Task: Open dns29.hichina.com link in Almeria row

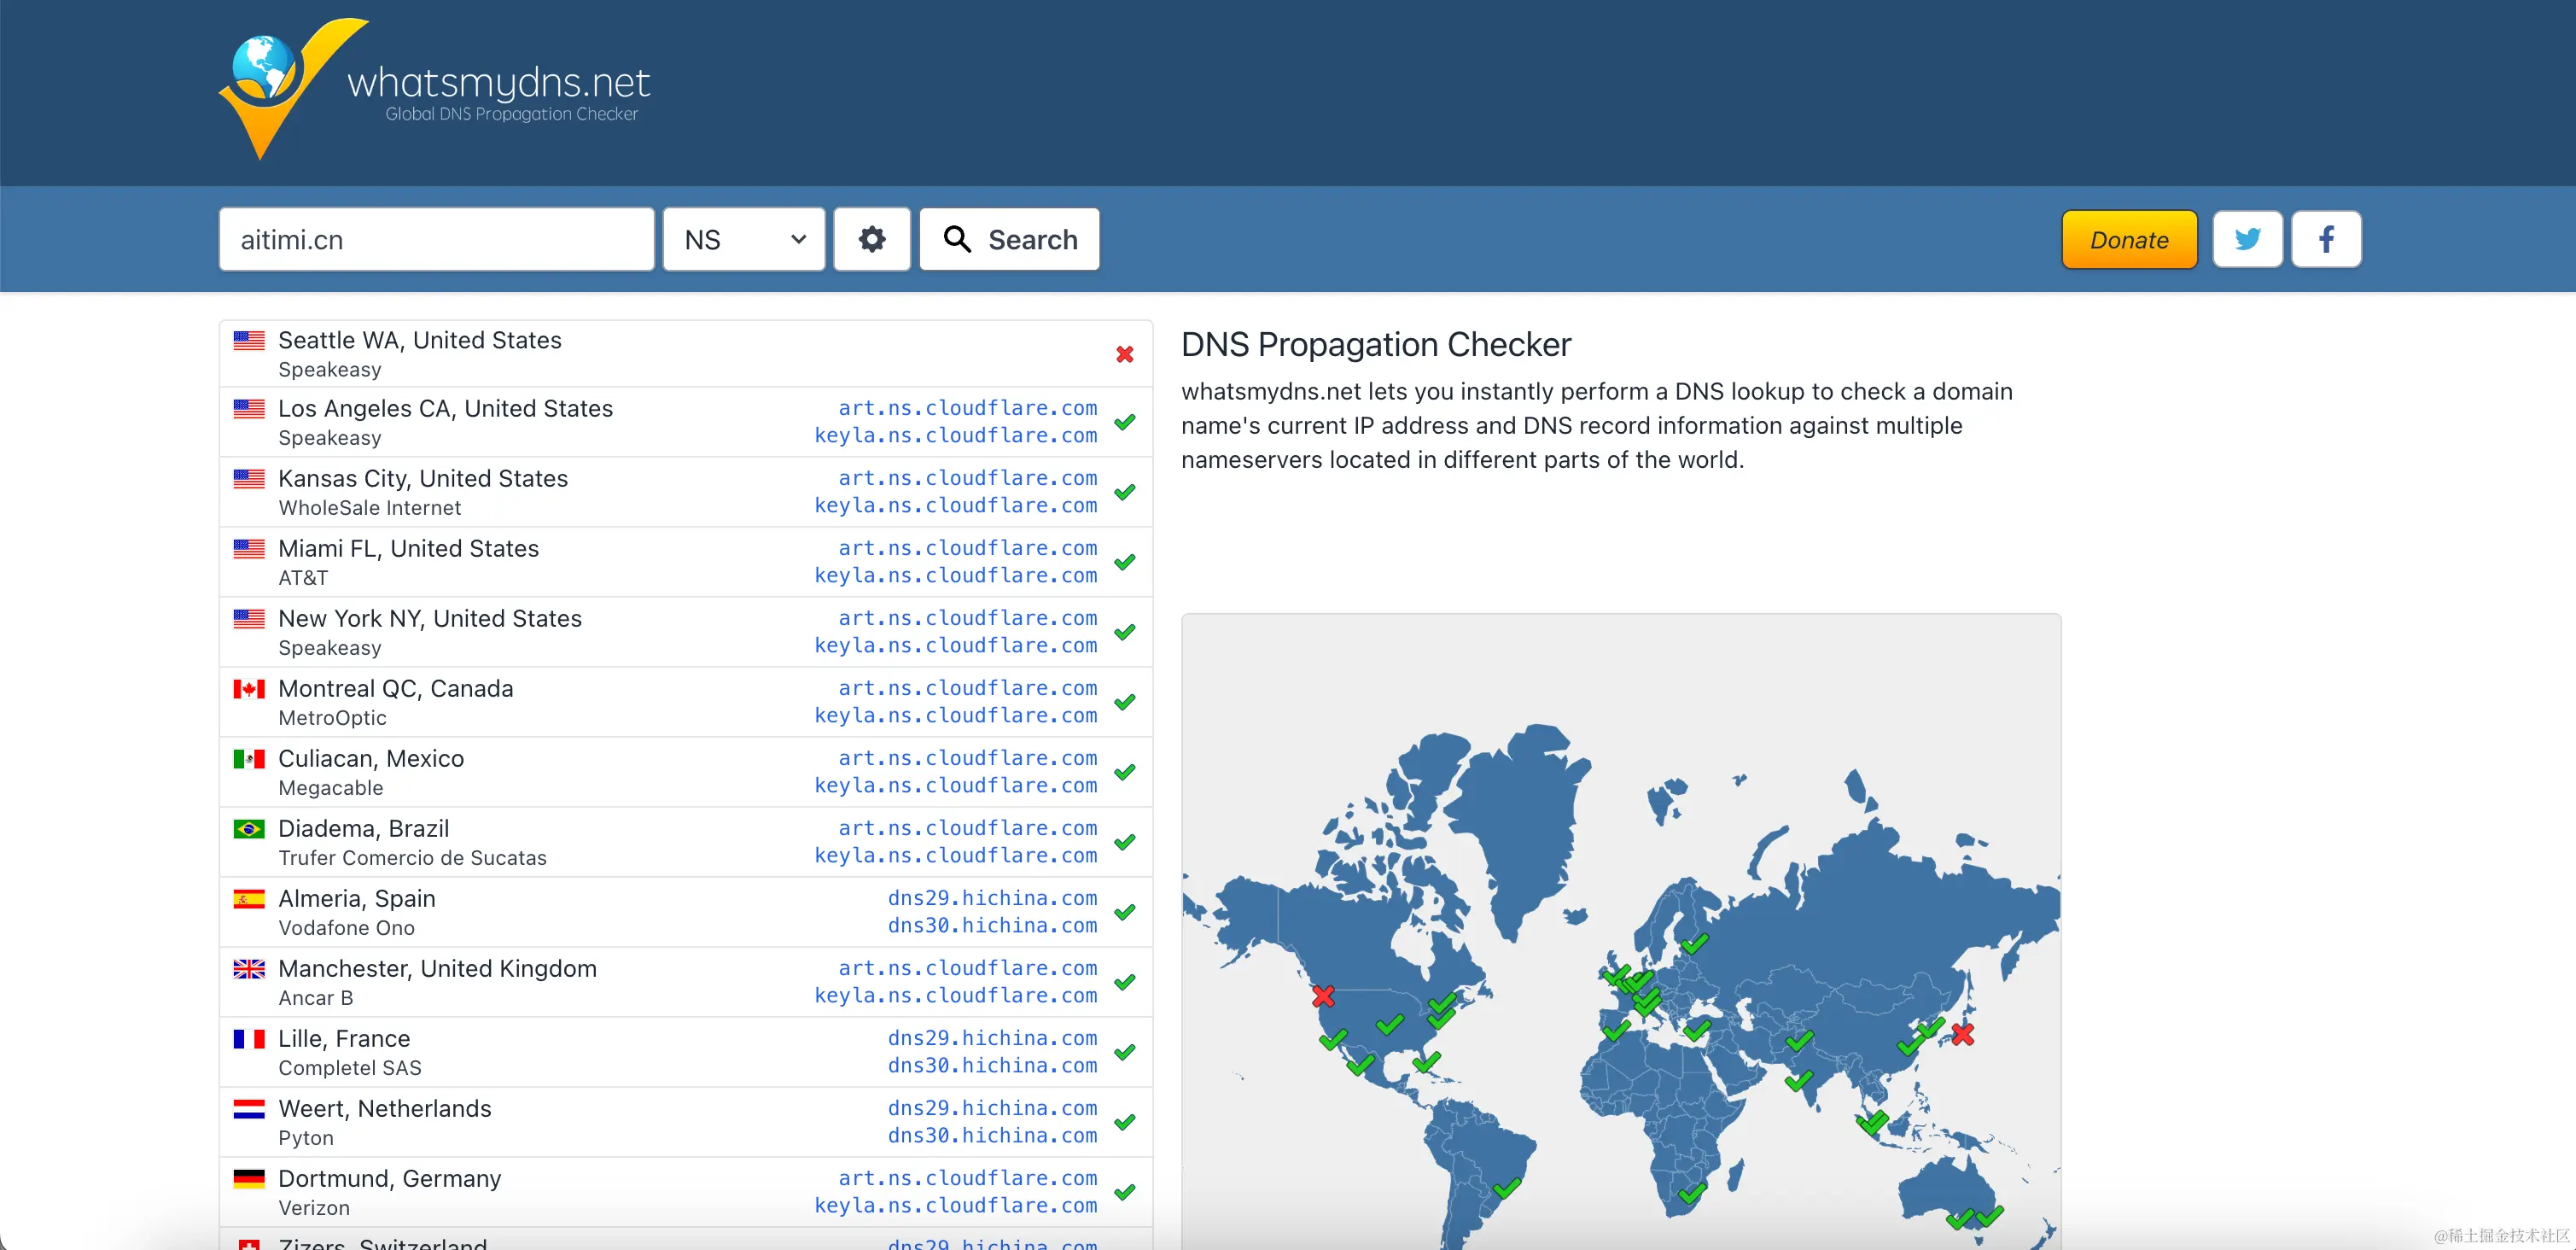Action: tap(991, 898)
